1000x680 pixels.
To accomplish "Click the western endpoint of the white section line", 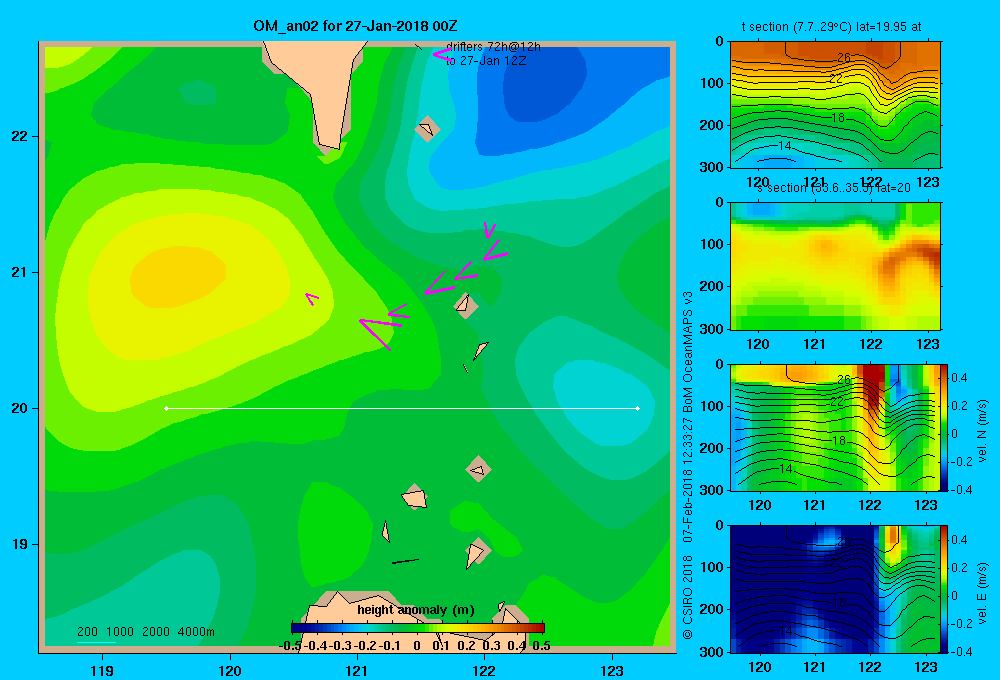I will click(166, 408).
